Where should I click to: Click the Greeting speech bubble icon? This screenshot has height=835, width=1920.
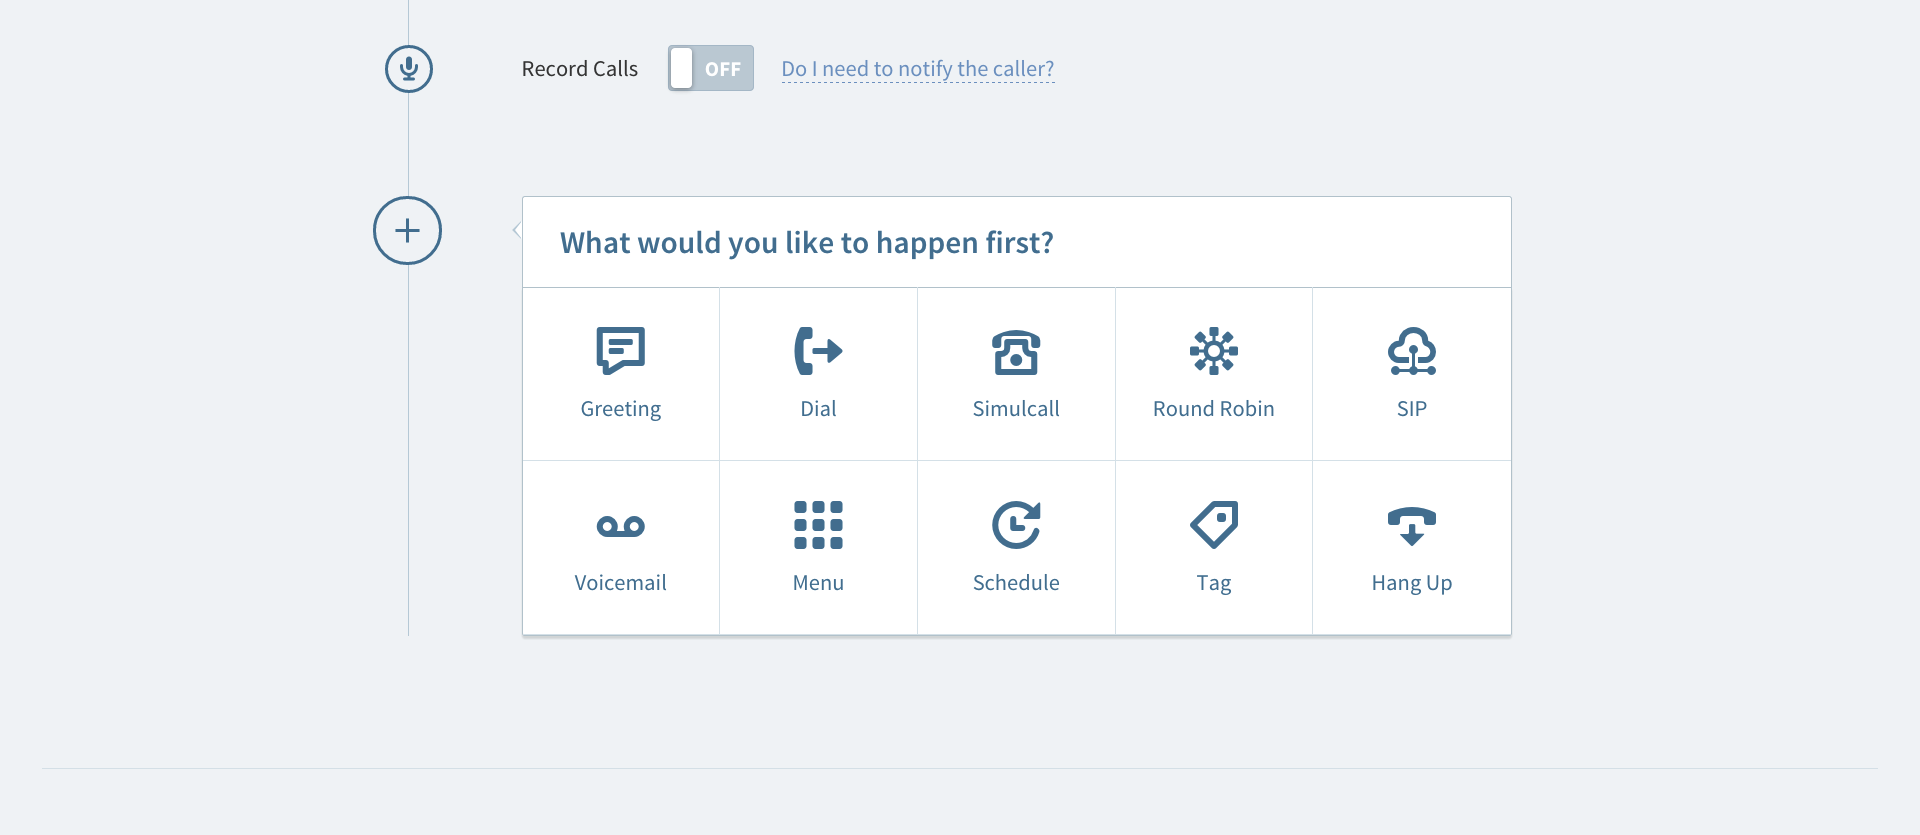click(620, 350)
